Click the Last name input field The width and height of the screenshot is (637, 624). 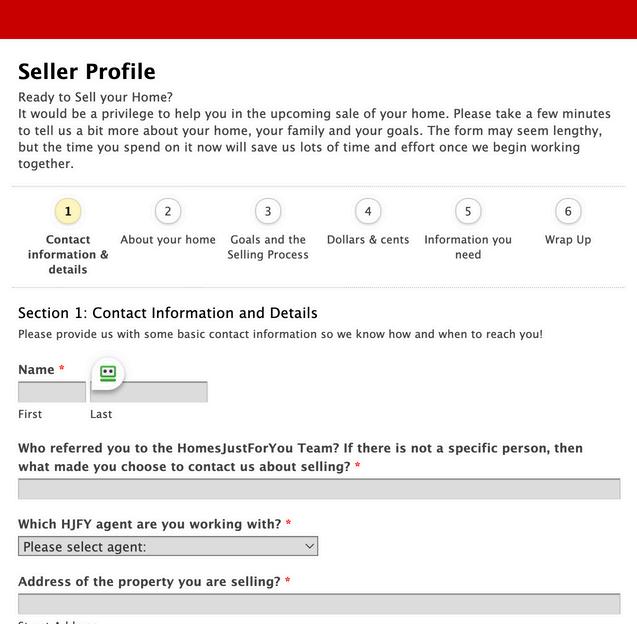pos(149,393)
